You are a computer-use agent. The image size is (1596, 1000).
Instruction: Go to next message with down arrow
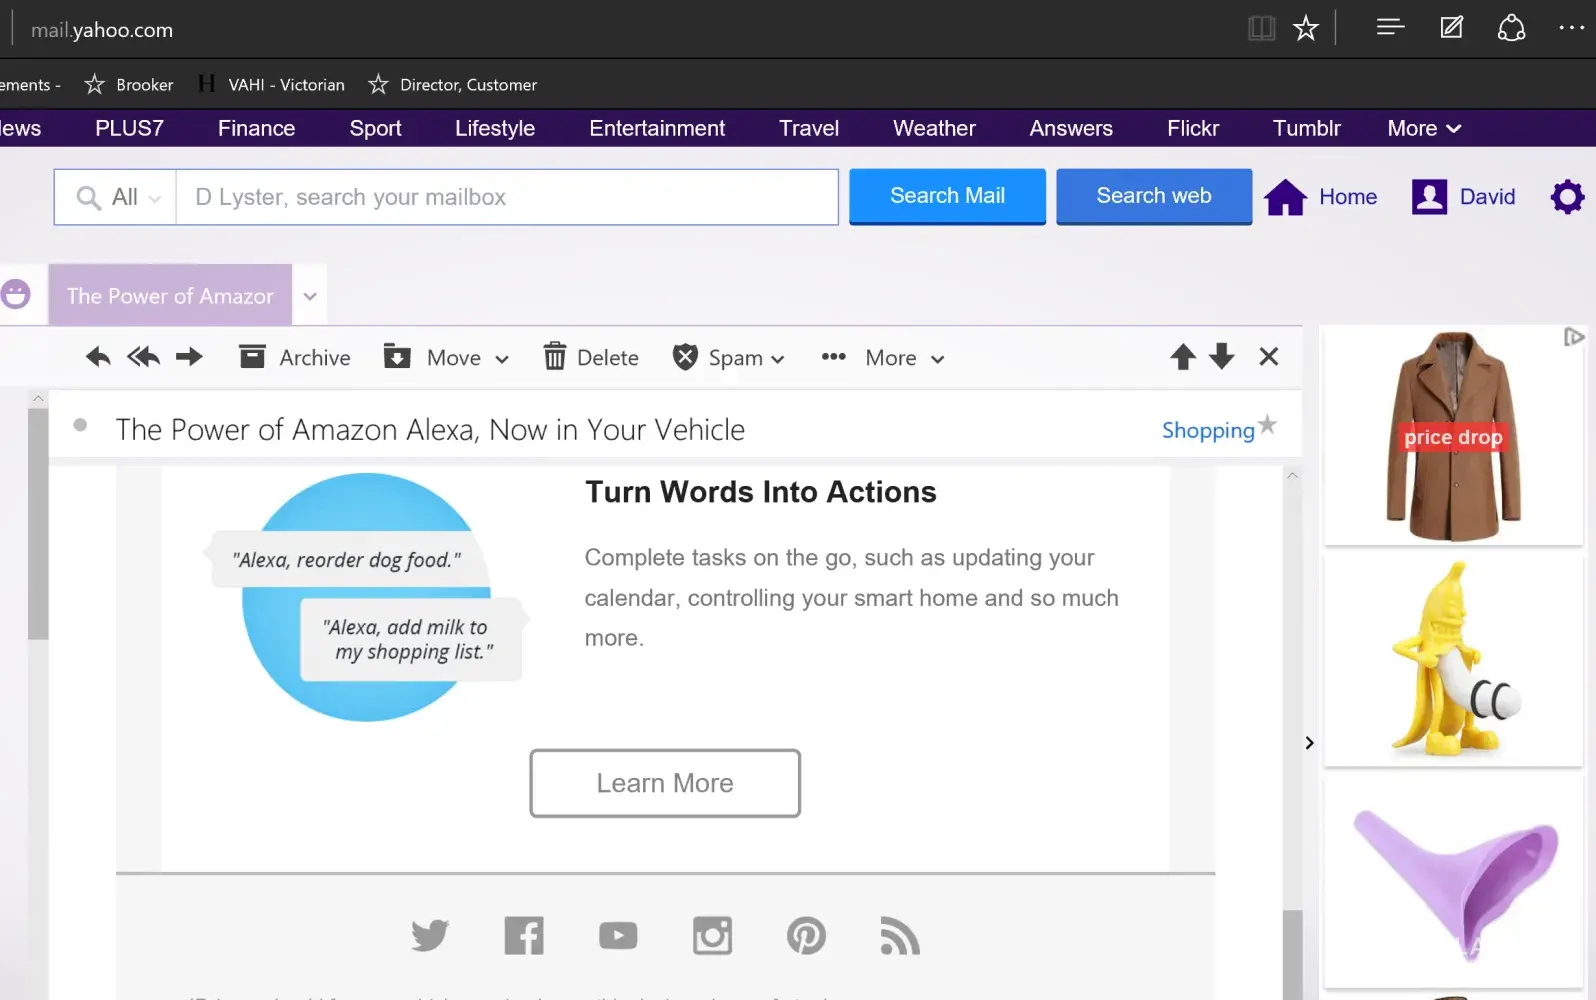click(x=1222, y=357)
